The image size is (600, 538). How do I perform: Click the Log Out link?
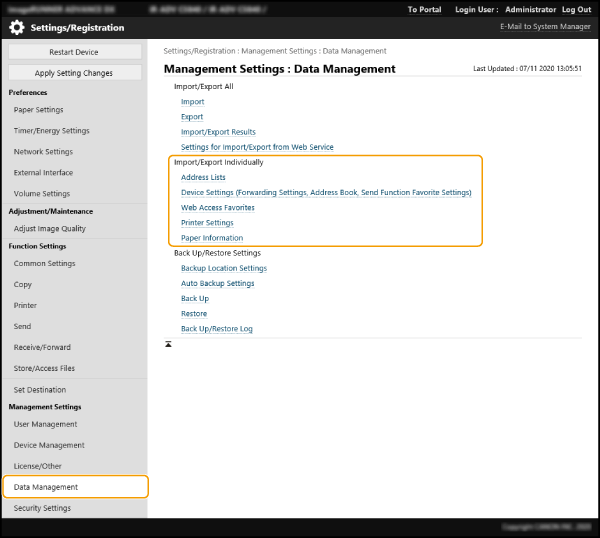click(x=576, y=9)
